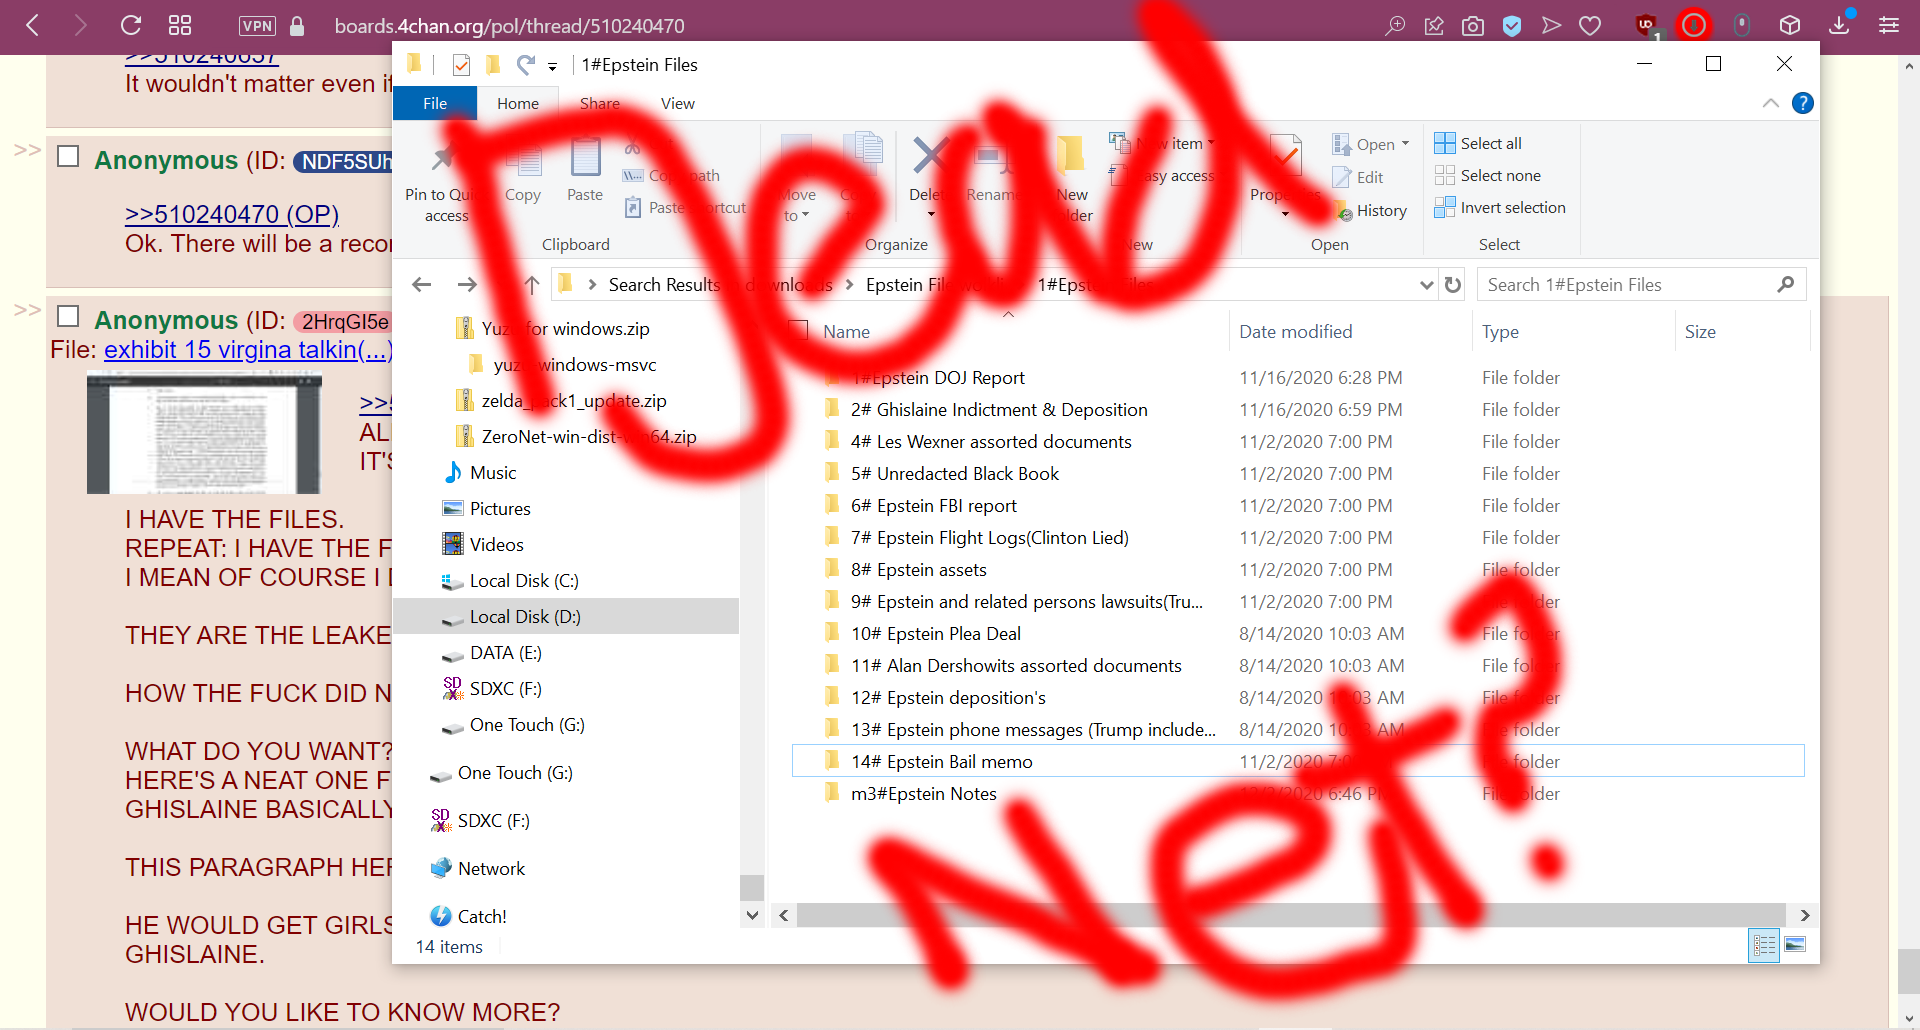Switch to details view layout

coord(1764,945)
